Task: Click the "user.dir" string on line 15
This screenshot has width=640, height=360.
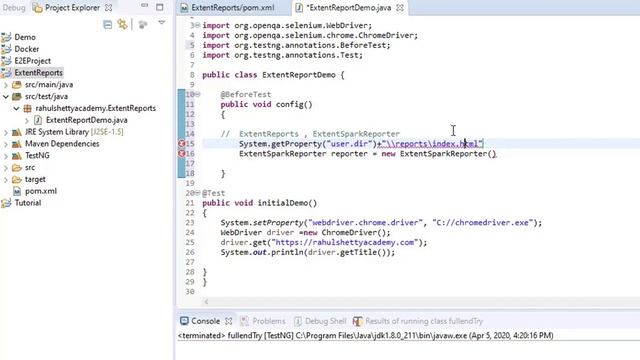Action: click(350, 144)
